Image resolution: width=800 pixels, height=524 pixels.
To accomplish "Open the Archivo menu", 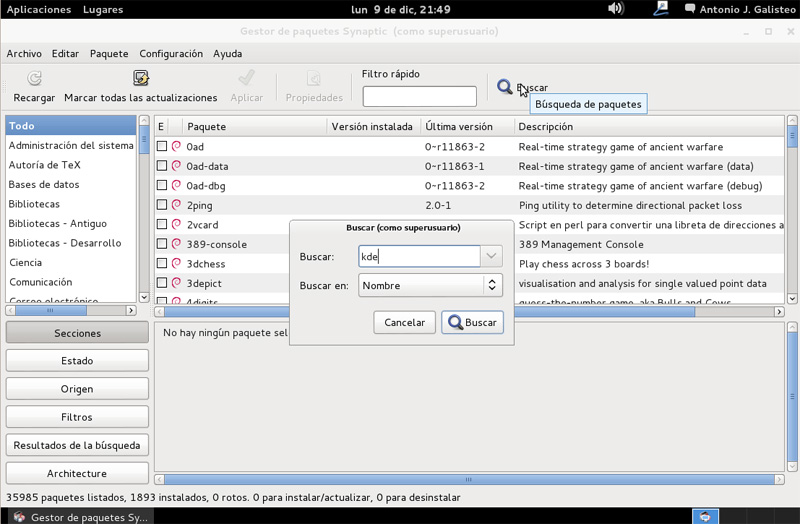I will click(x=24, y=54).
